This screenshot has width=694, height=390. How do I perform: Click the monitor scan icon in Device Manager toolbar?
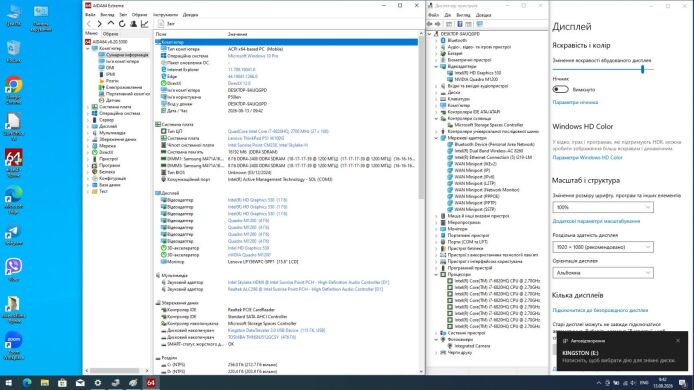tap(479, 24)
